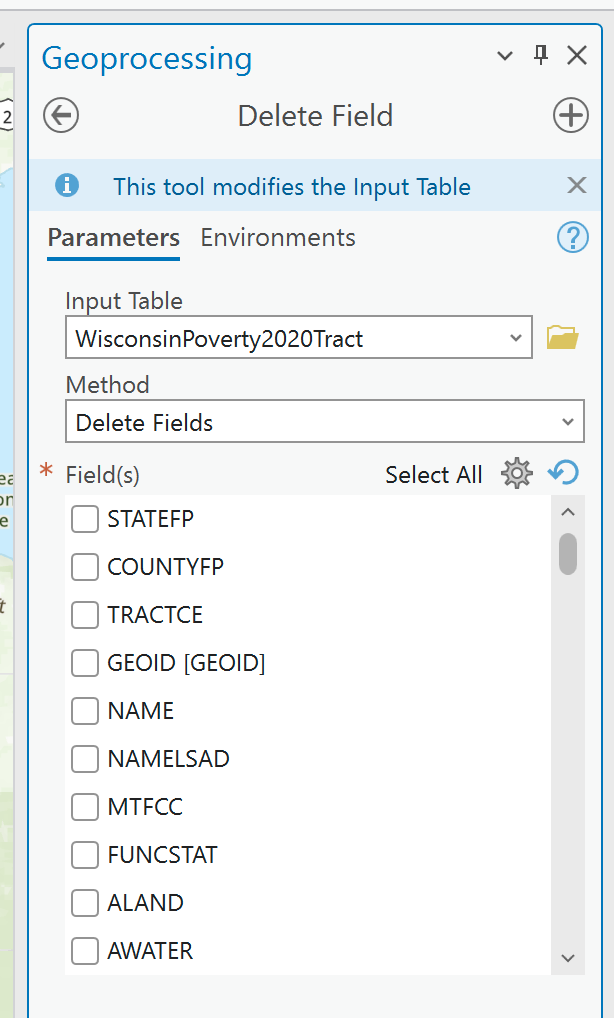Screen dimensions: 614x1018
Task: Toggle auto-hide pin for Geoprocessing pane
Action: (541, 56)
